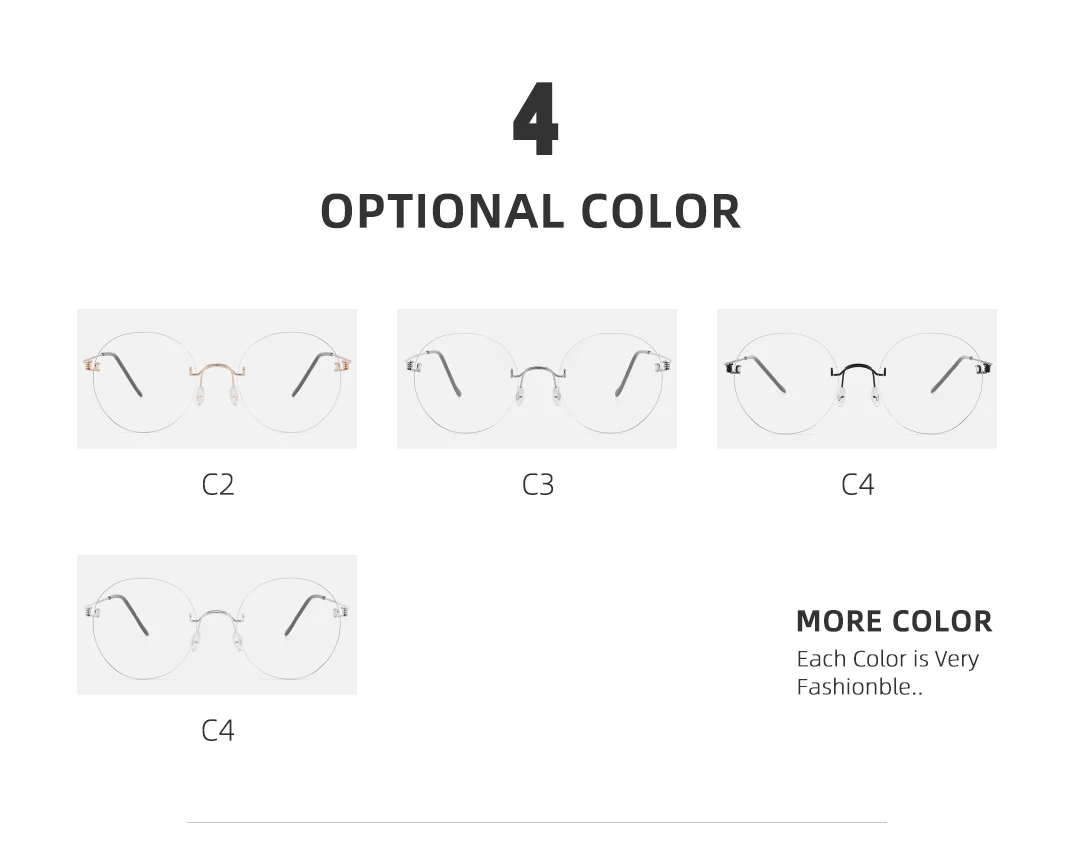Click the gray nose bridge on C3 glasses
The width and height of the screenshot is (1074, 855).
pos(537,372)
